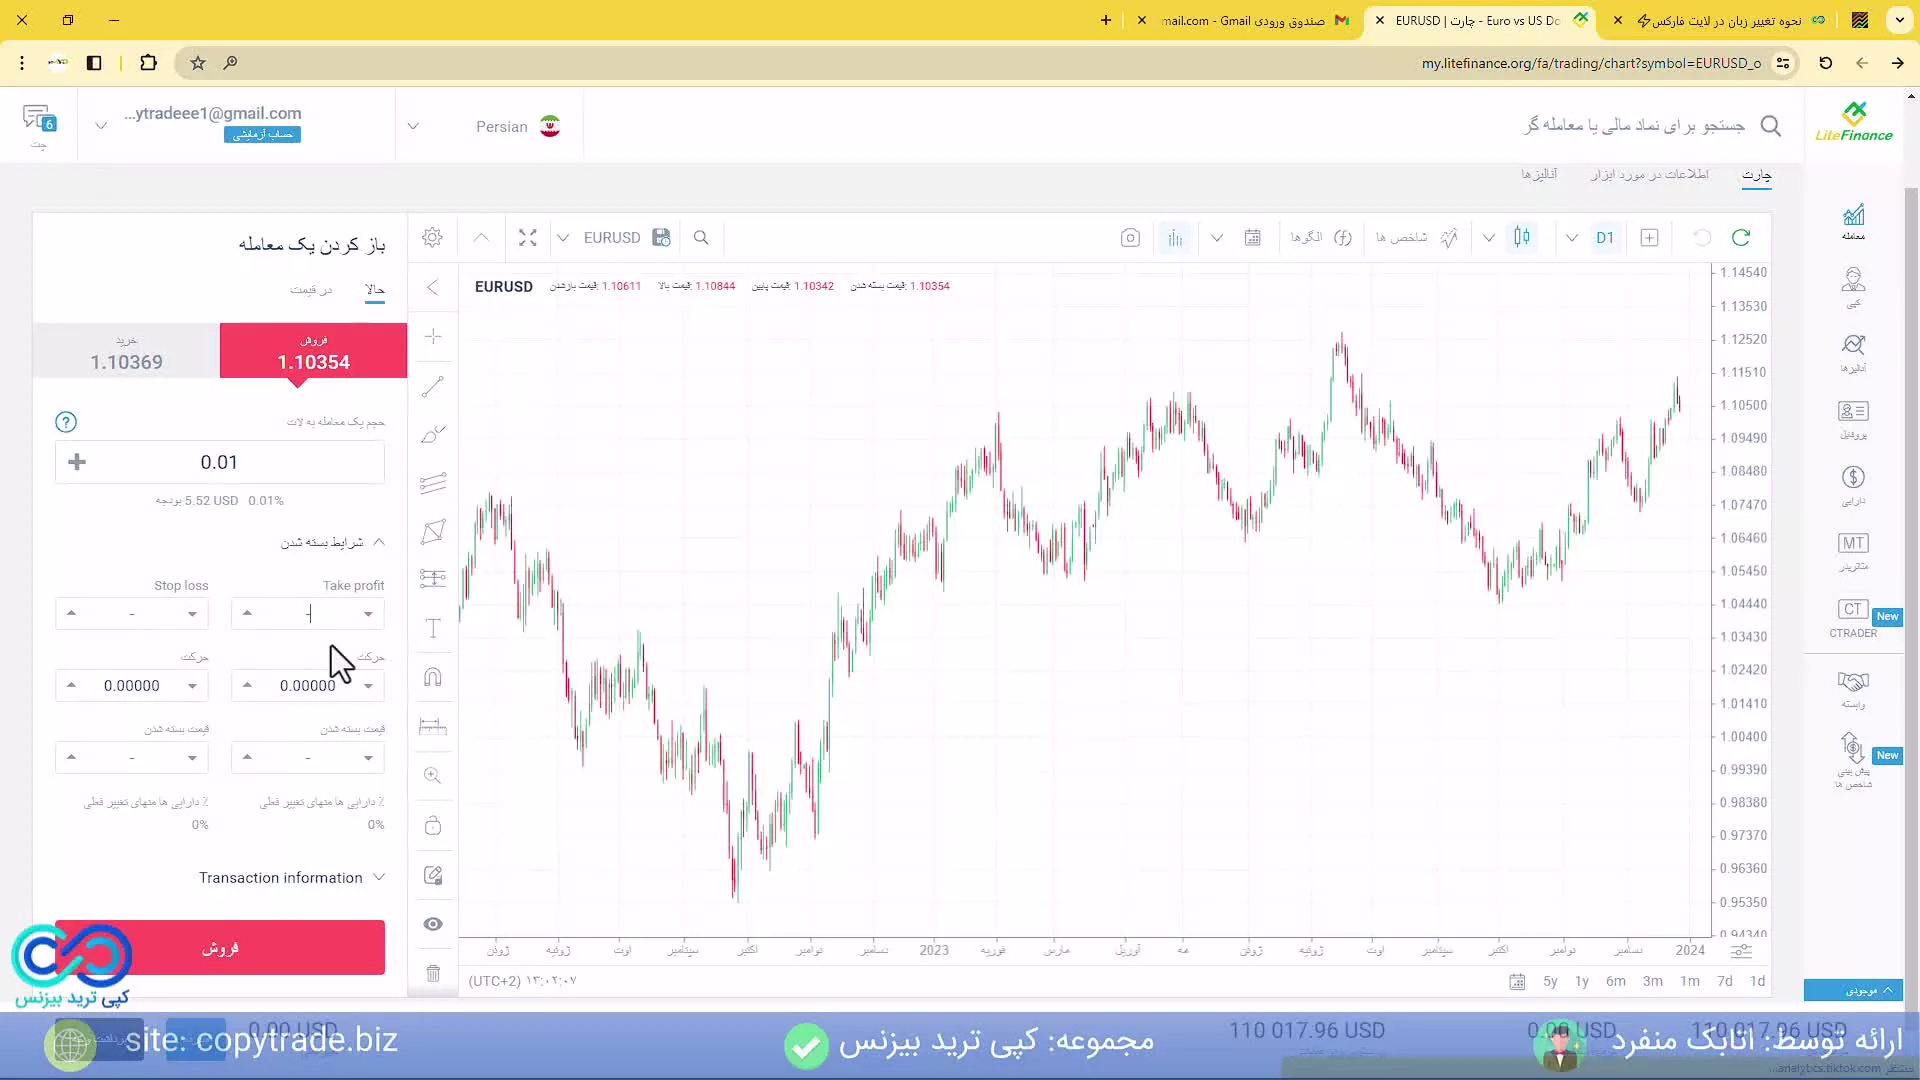1920x1080 pixels.
Task: Select the crosshair/cursor tool
Action: [x=435, y=335]
